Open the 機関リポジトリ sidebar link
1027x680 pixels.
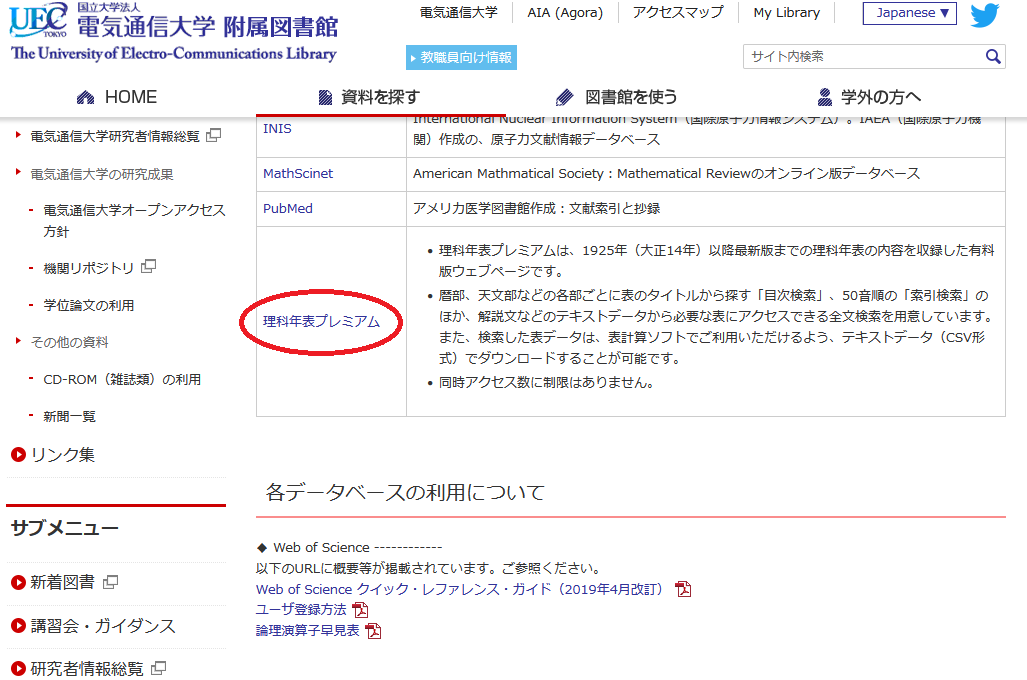pyautogui.click(x=88, y=268)
